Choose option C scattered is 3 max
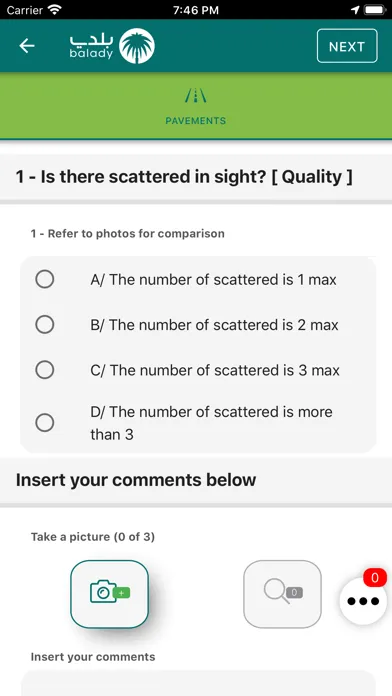392x696 pixels. [198, 370]
